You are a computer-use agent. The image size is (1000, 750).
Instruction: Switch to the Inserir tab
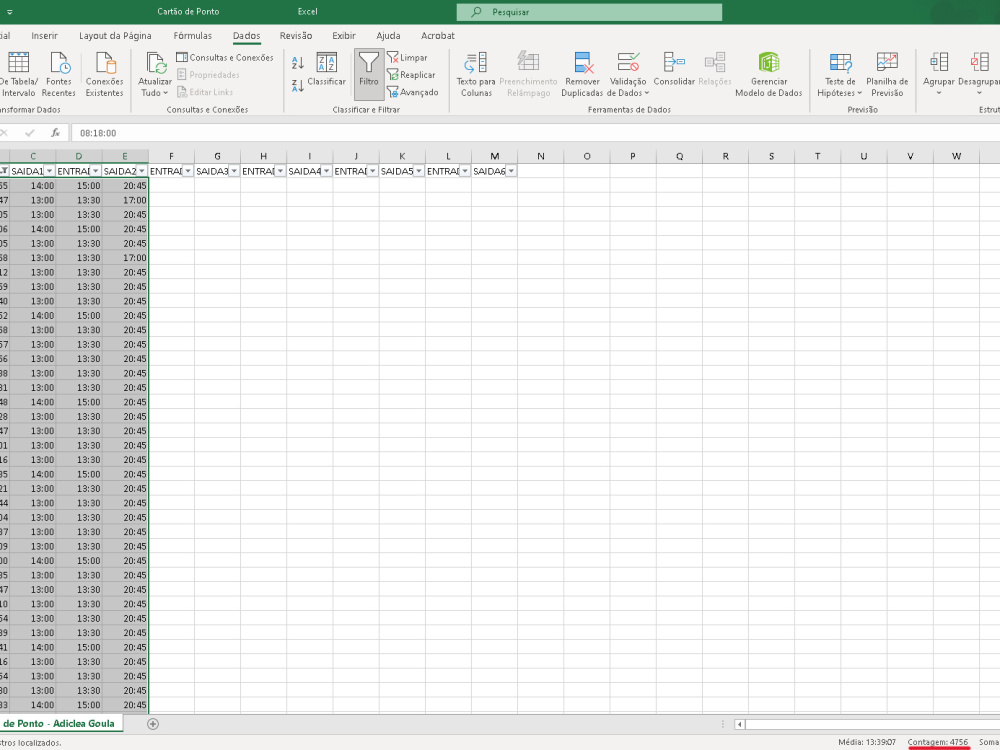45,36
